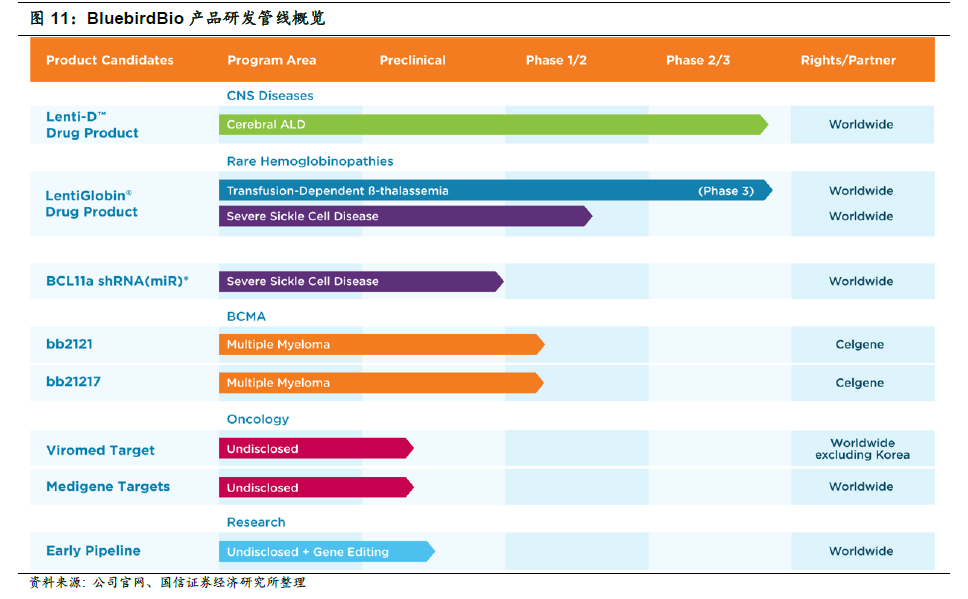Click 'Worldwide' in the Medigene Targets row

861,487
